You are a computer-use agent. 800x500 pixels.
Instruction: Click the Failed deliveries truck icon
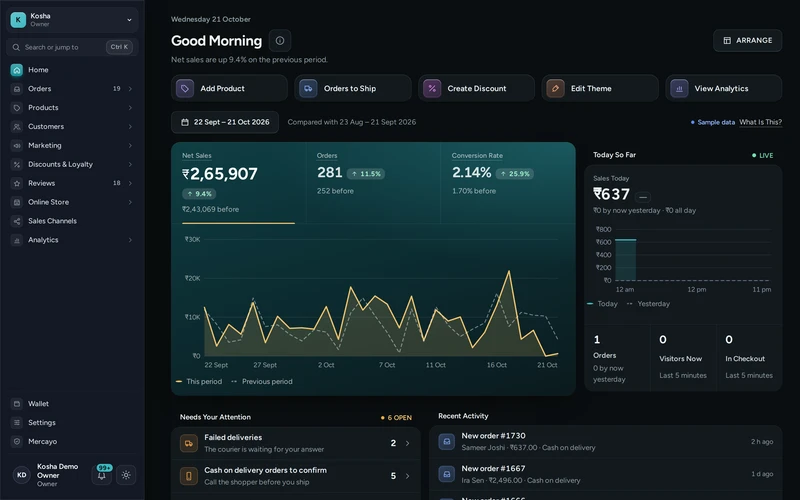[189, 443]
